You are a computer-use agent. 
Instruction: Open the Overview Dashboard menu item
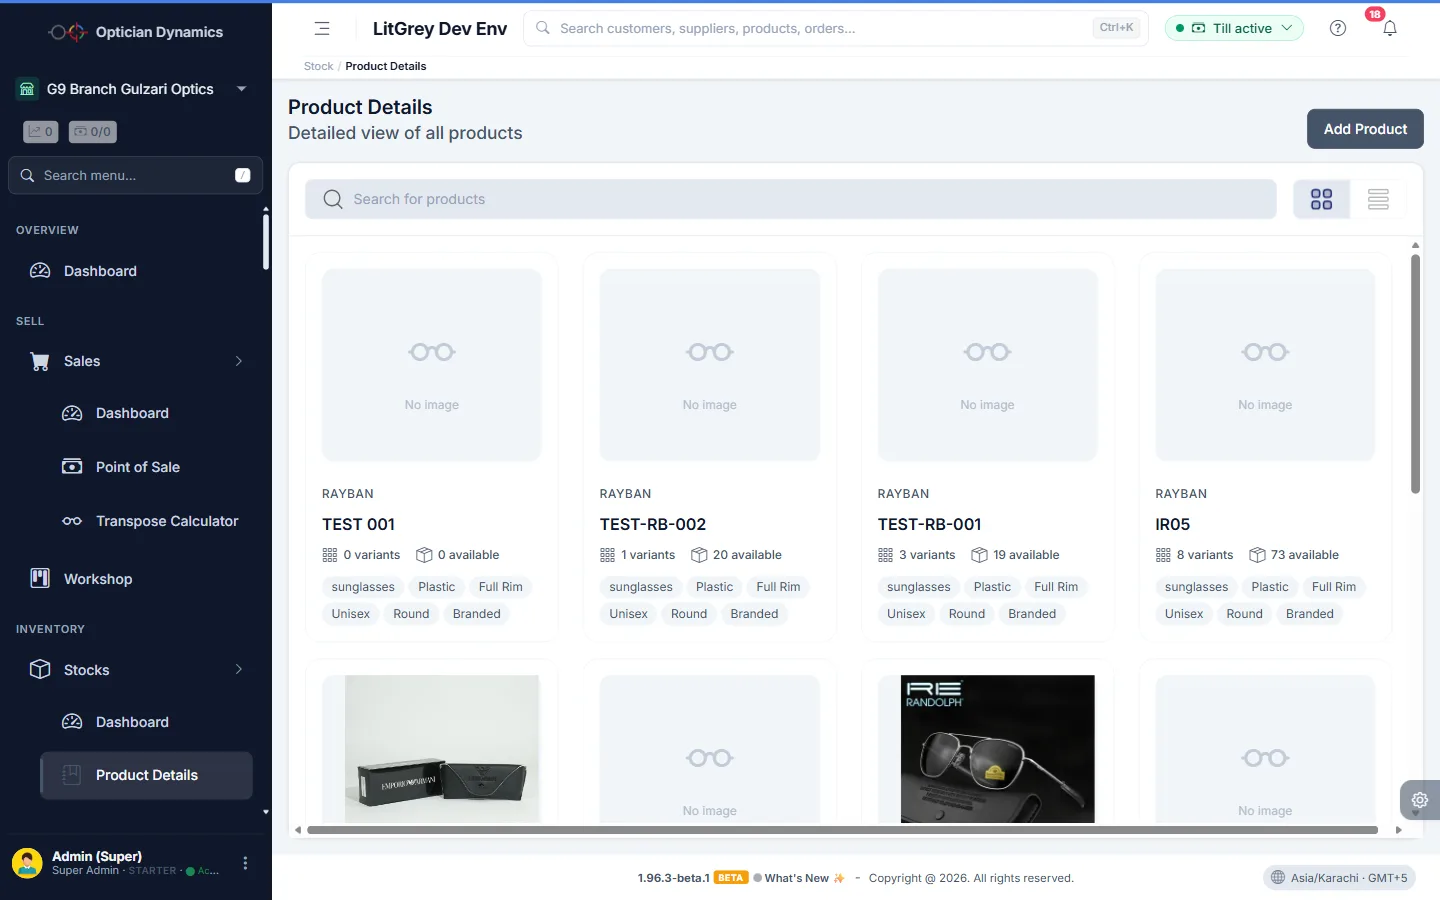tap(136, 271)
